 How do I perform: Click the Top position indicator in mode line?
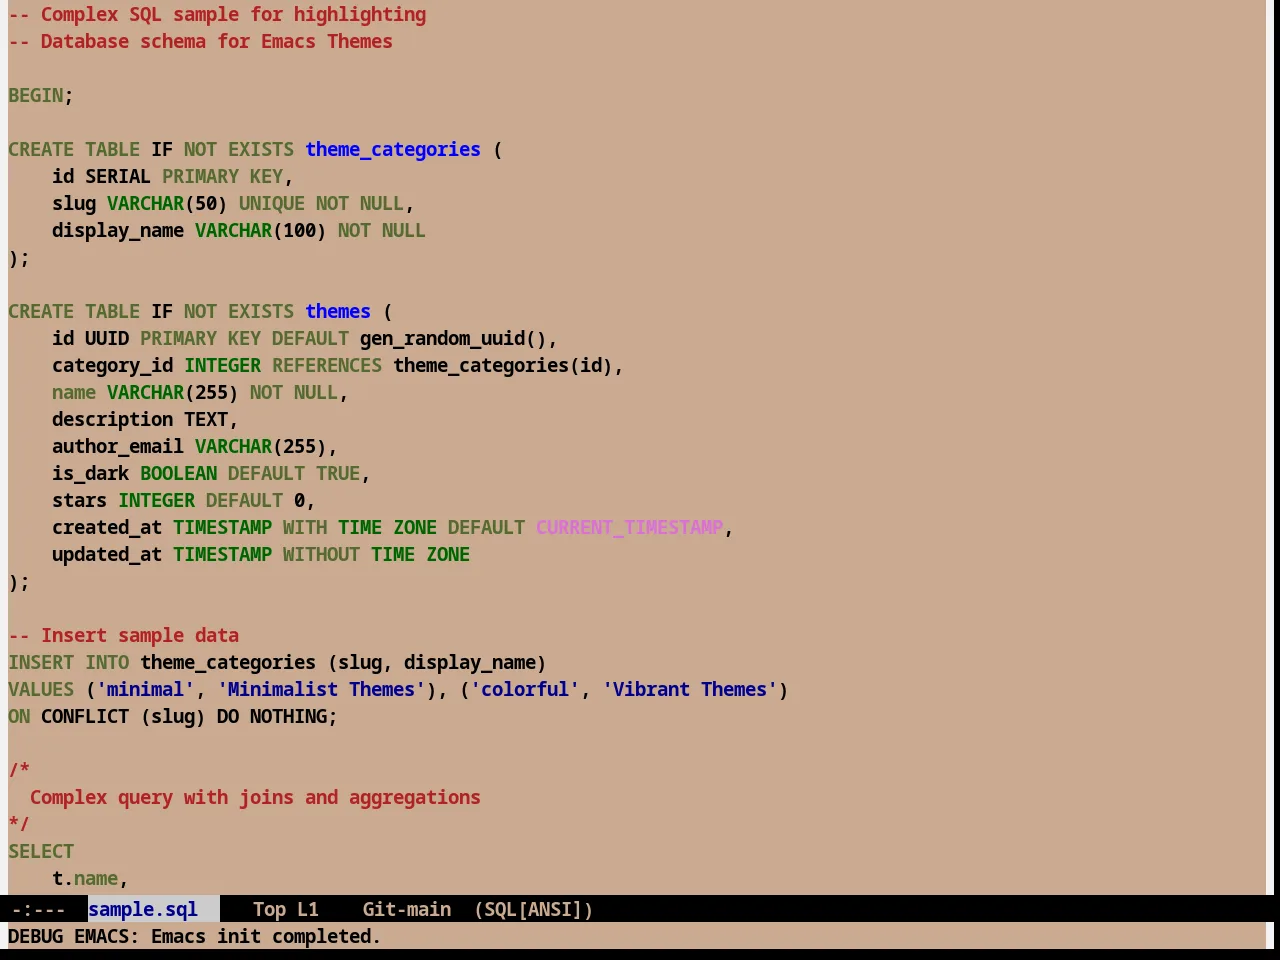(x=269, y=909)
